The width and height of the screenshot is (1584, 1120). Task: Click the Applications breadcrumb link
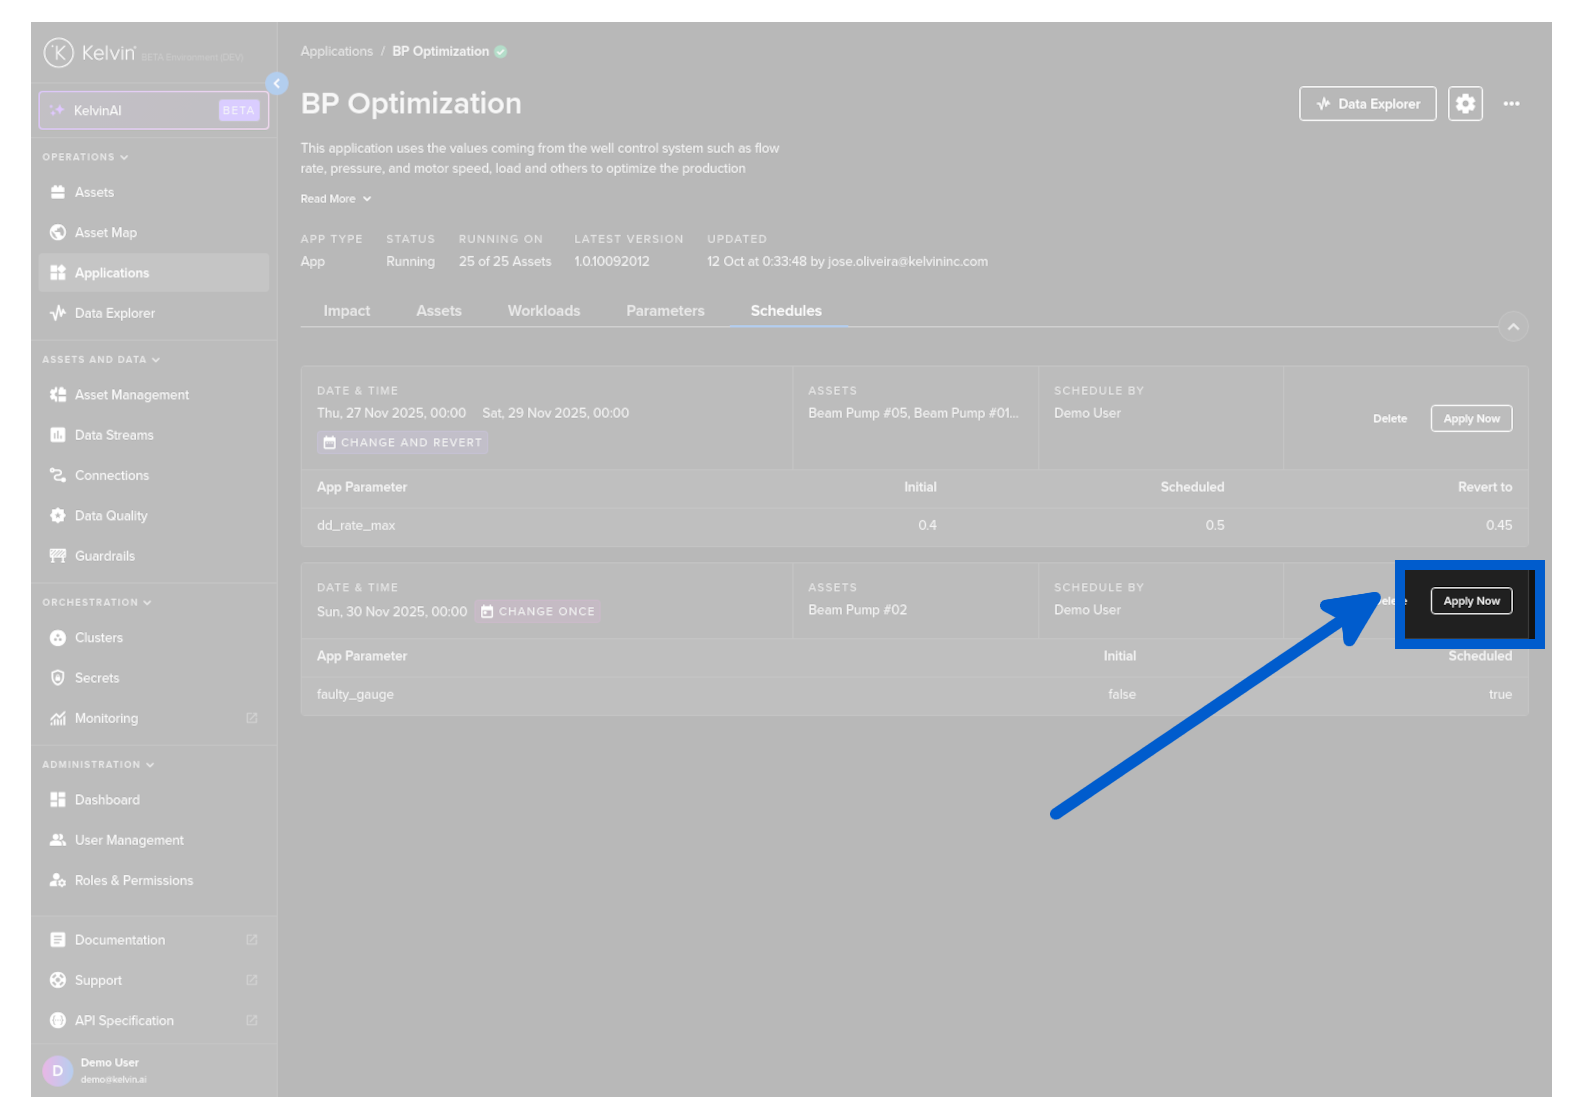336,52
